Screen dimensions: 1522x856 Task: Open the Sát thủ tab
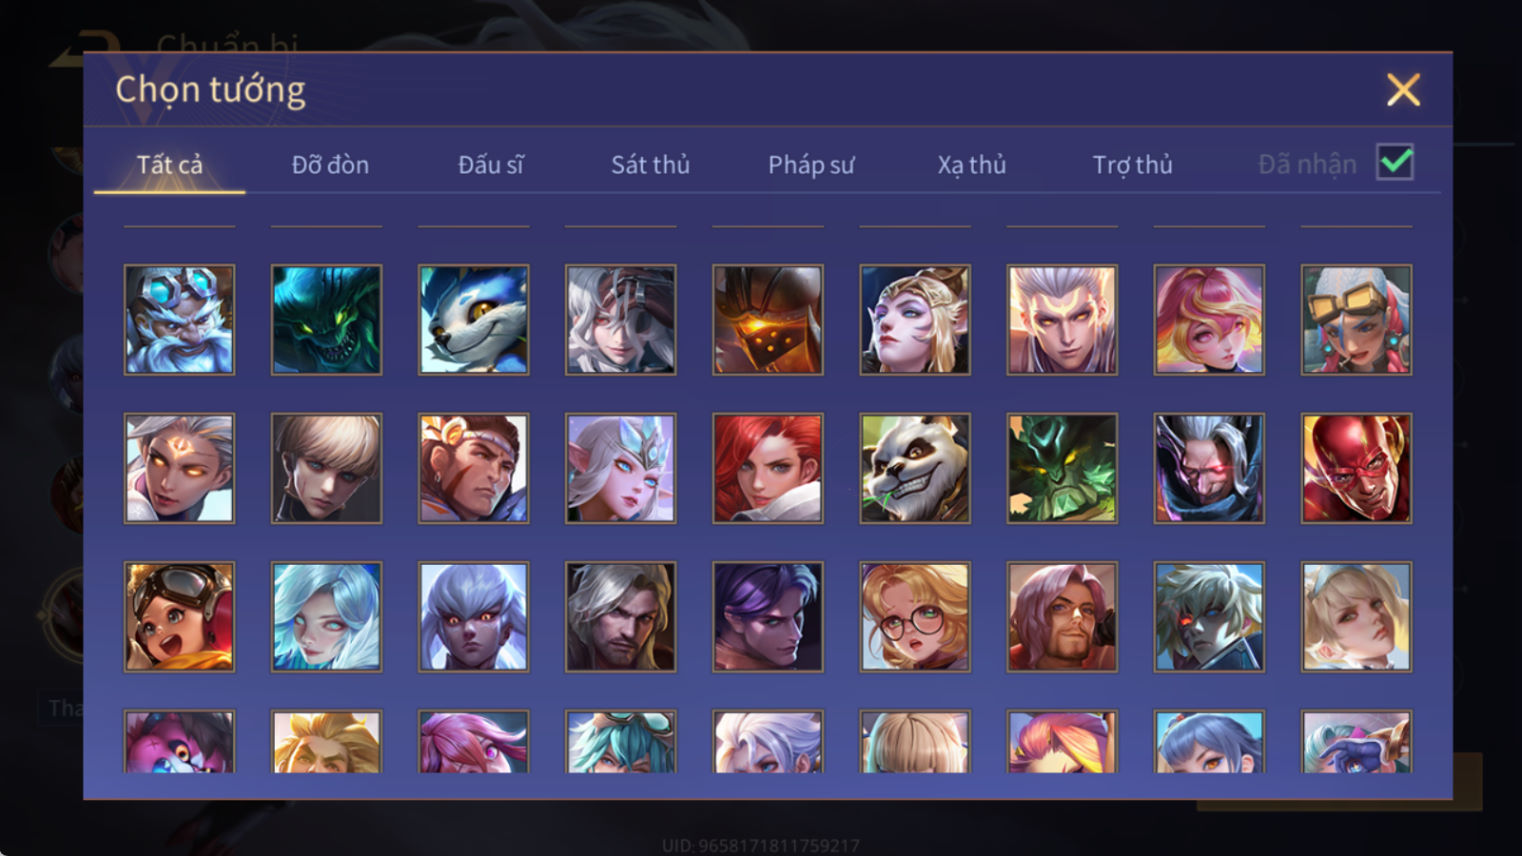coord(650,164)
